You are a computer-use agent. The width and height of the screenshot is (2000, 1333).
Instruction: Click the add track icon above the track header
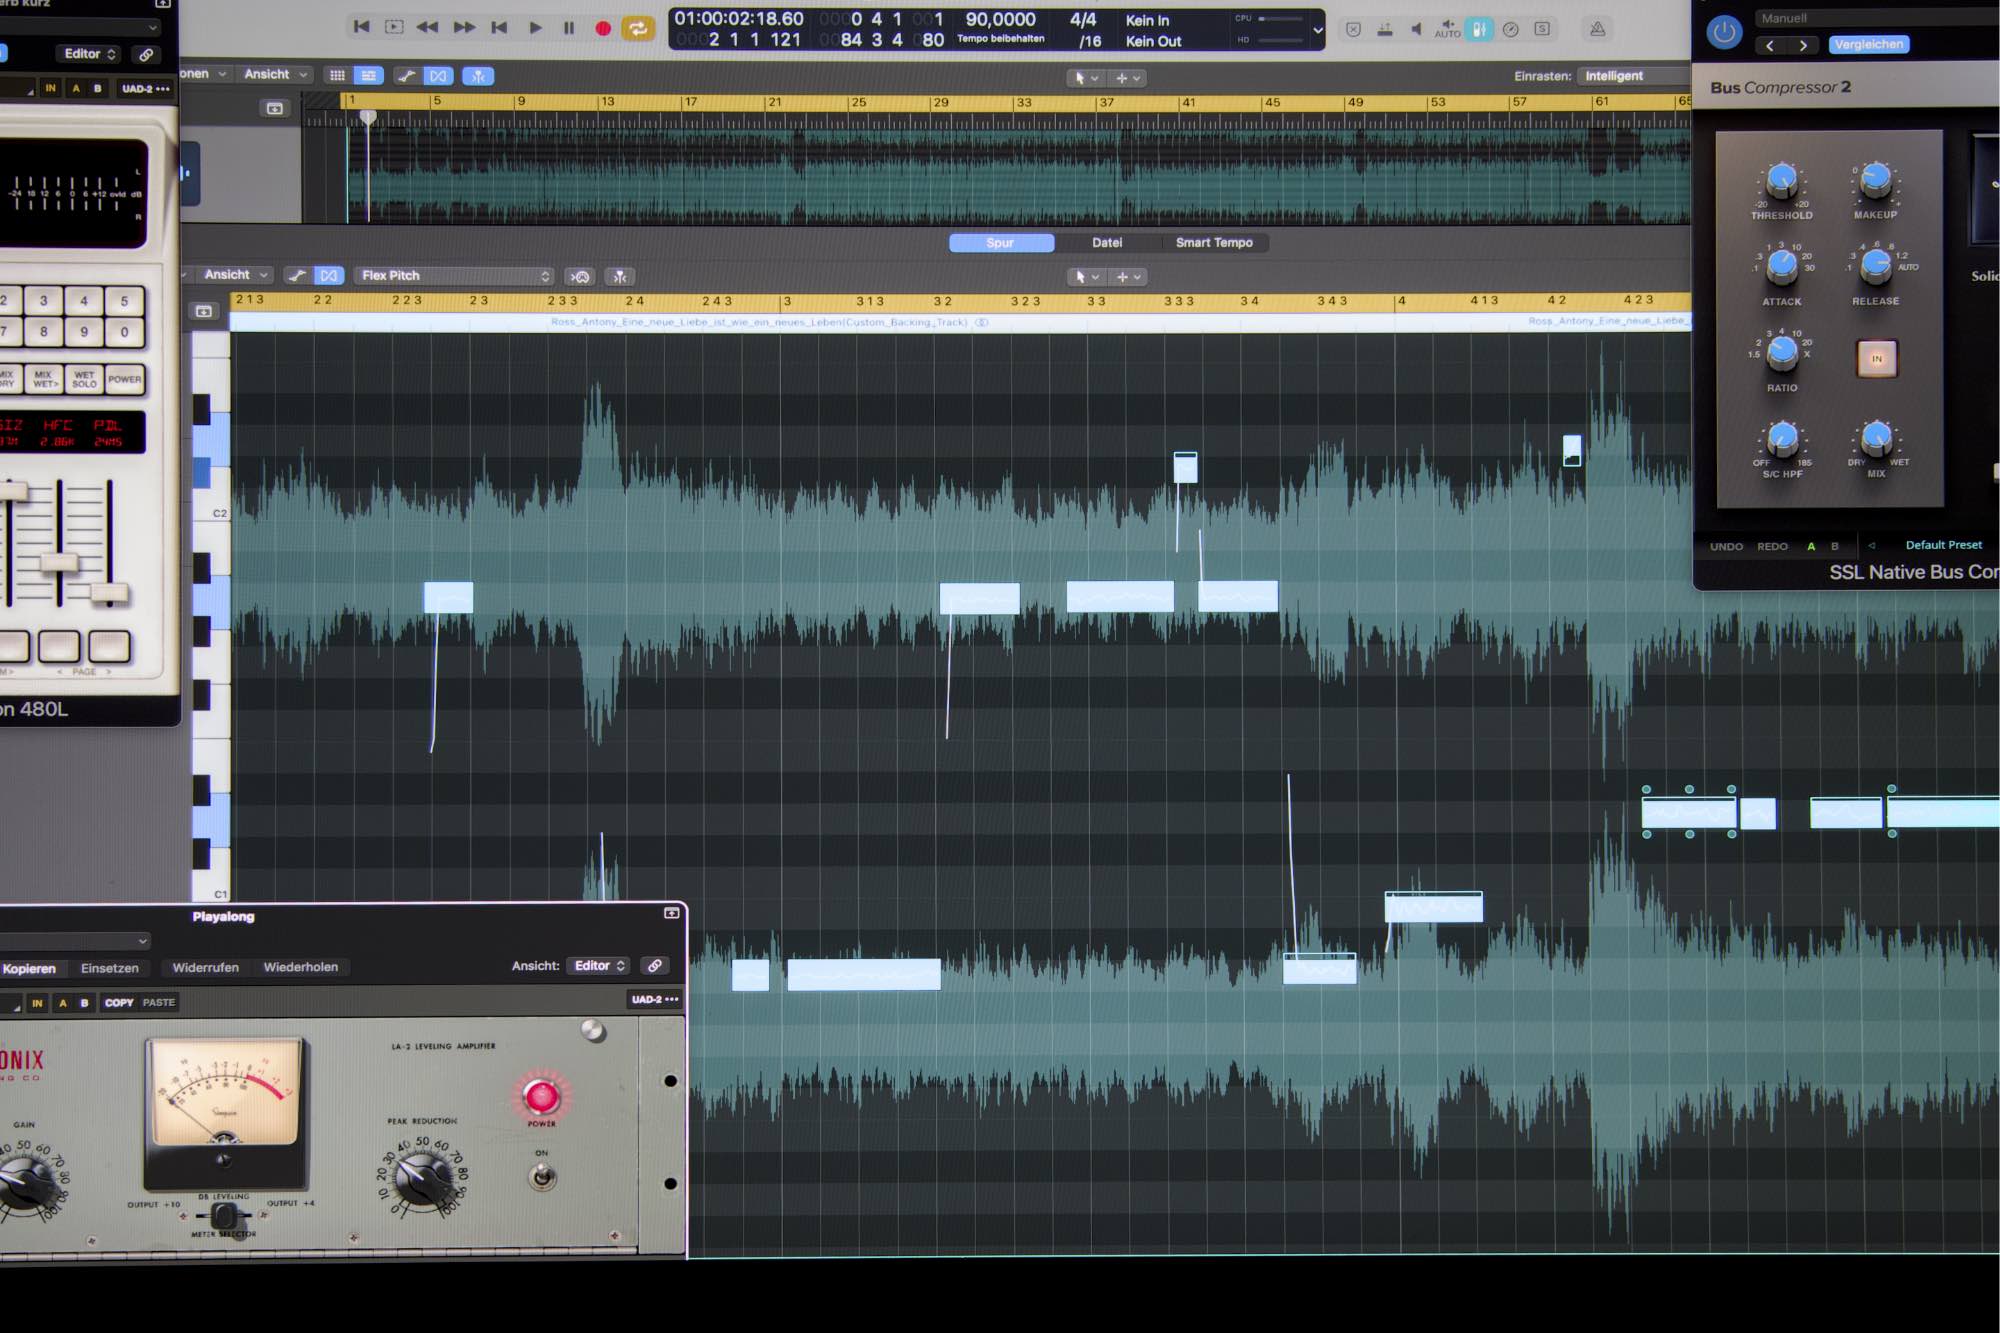(275, 108)
